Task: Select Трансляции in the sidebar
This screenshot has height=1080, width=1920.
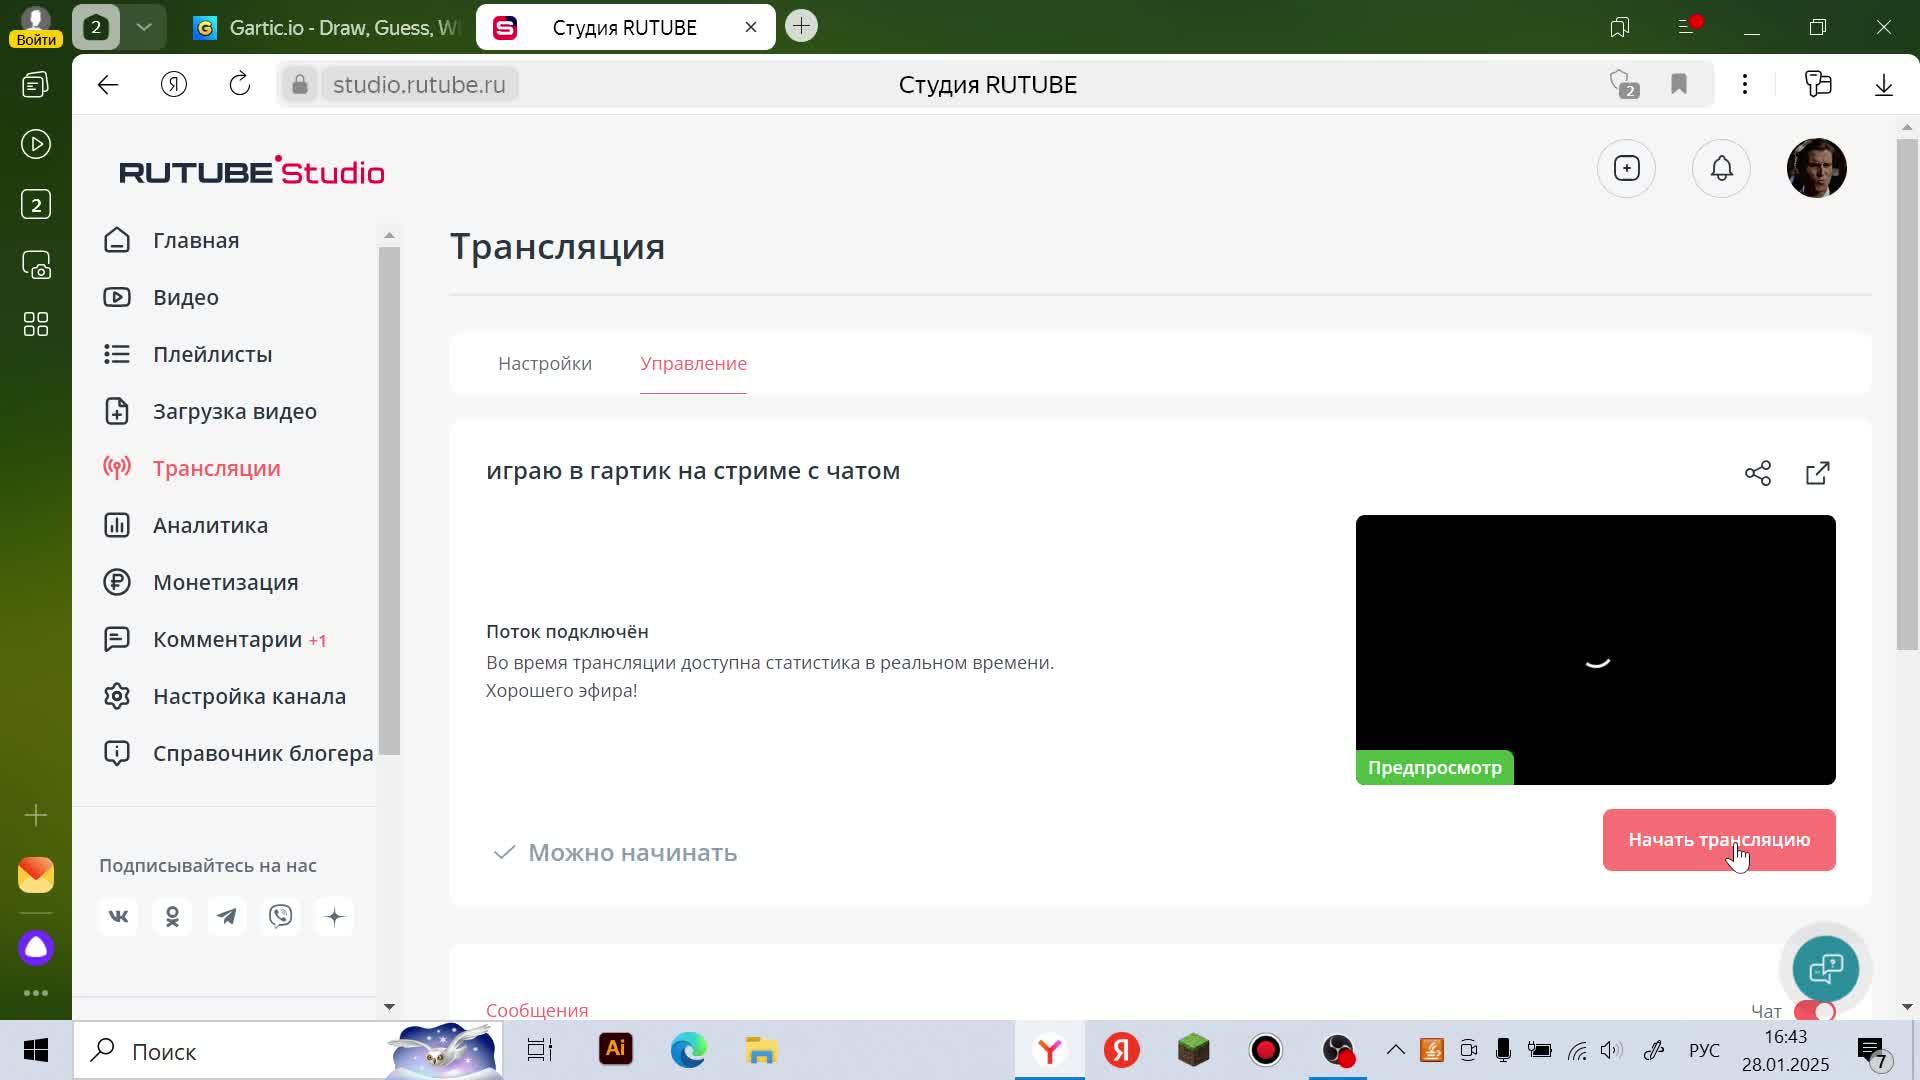Action: click(192, 468)
